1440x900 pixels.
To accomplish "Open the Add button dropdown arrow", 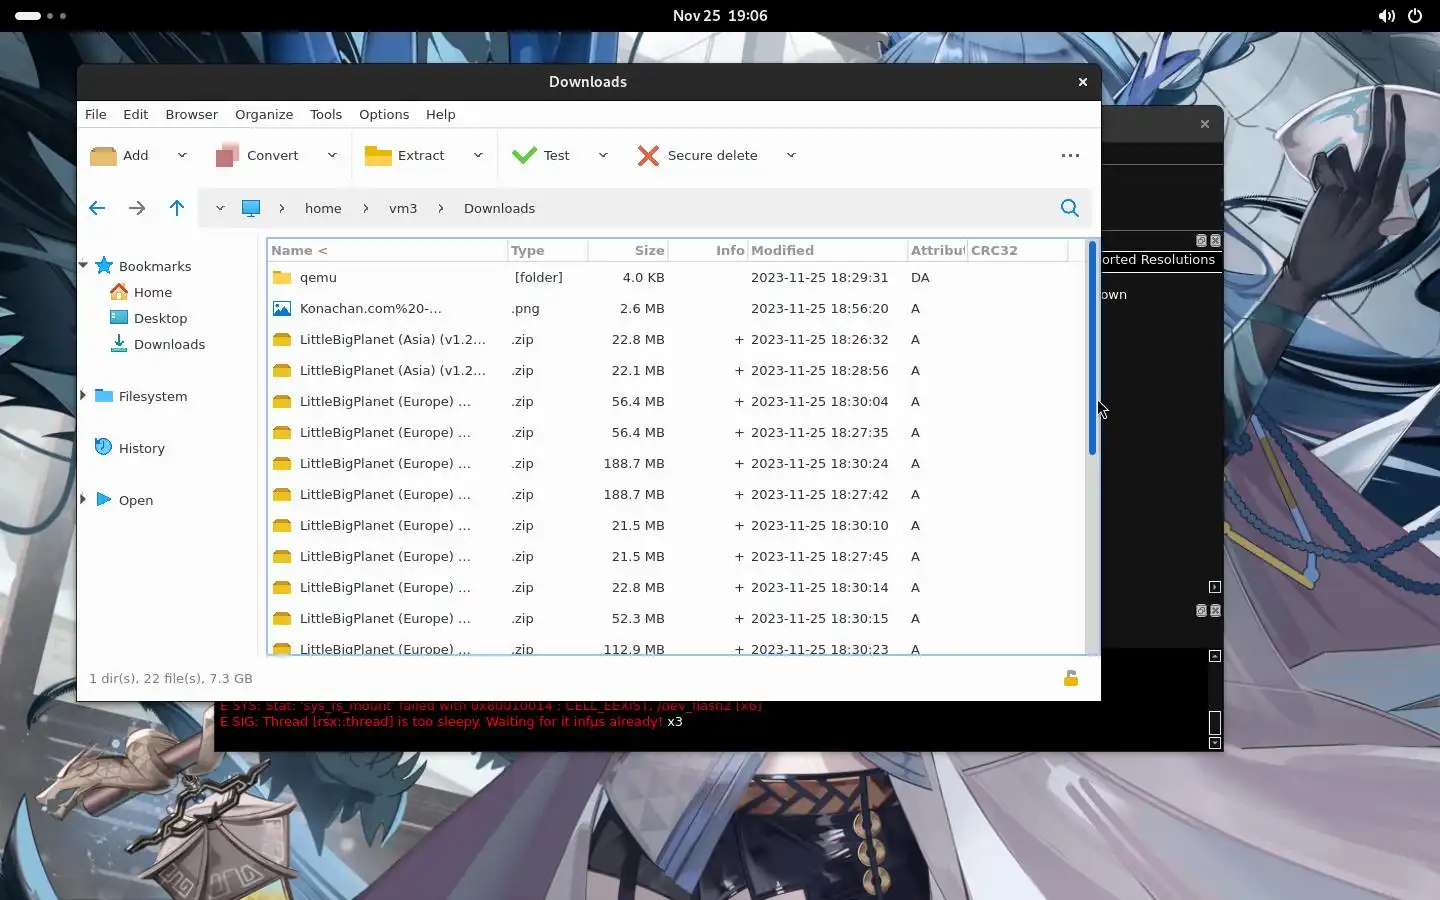I will click(182, 155).
